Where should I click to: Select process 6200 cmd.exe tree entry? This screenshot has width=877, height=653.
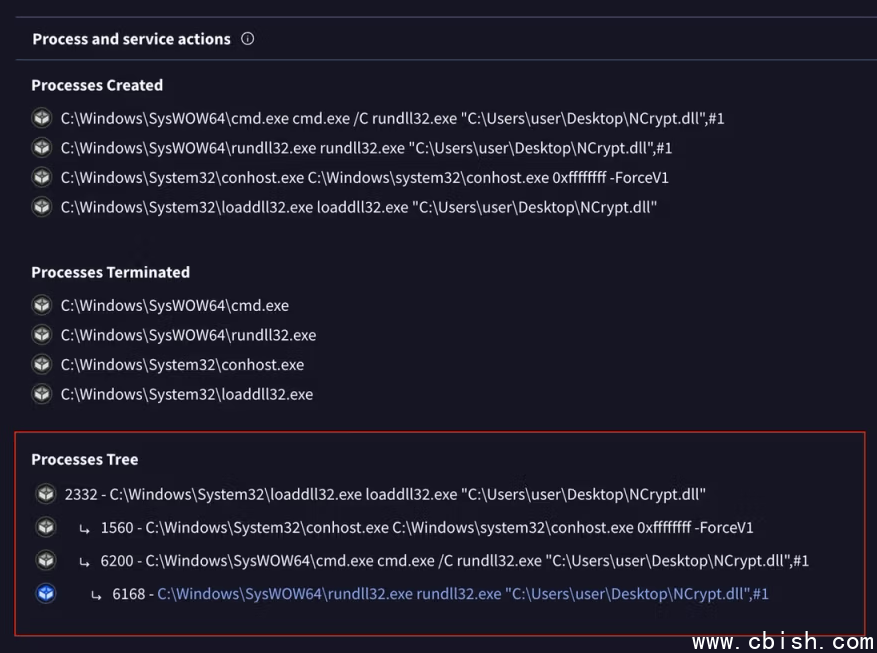[x=454, y=560]
